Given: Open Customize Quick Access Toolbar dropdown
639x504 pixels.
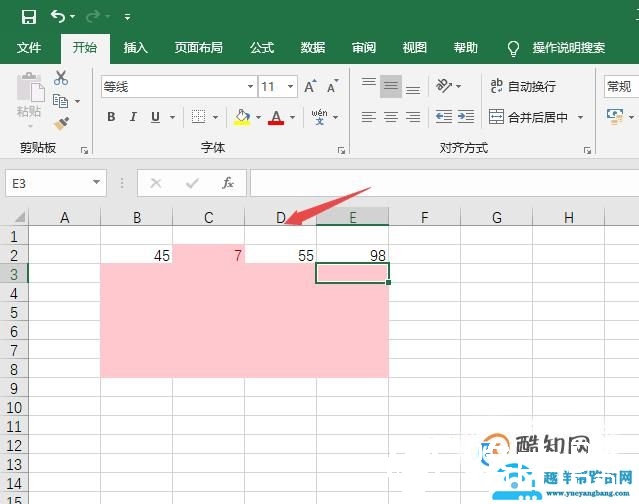Looking at the screenshot, I should (127, 17).
